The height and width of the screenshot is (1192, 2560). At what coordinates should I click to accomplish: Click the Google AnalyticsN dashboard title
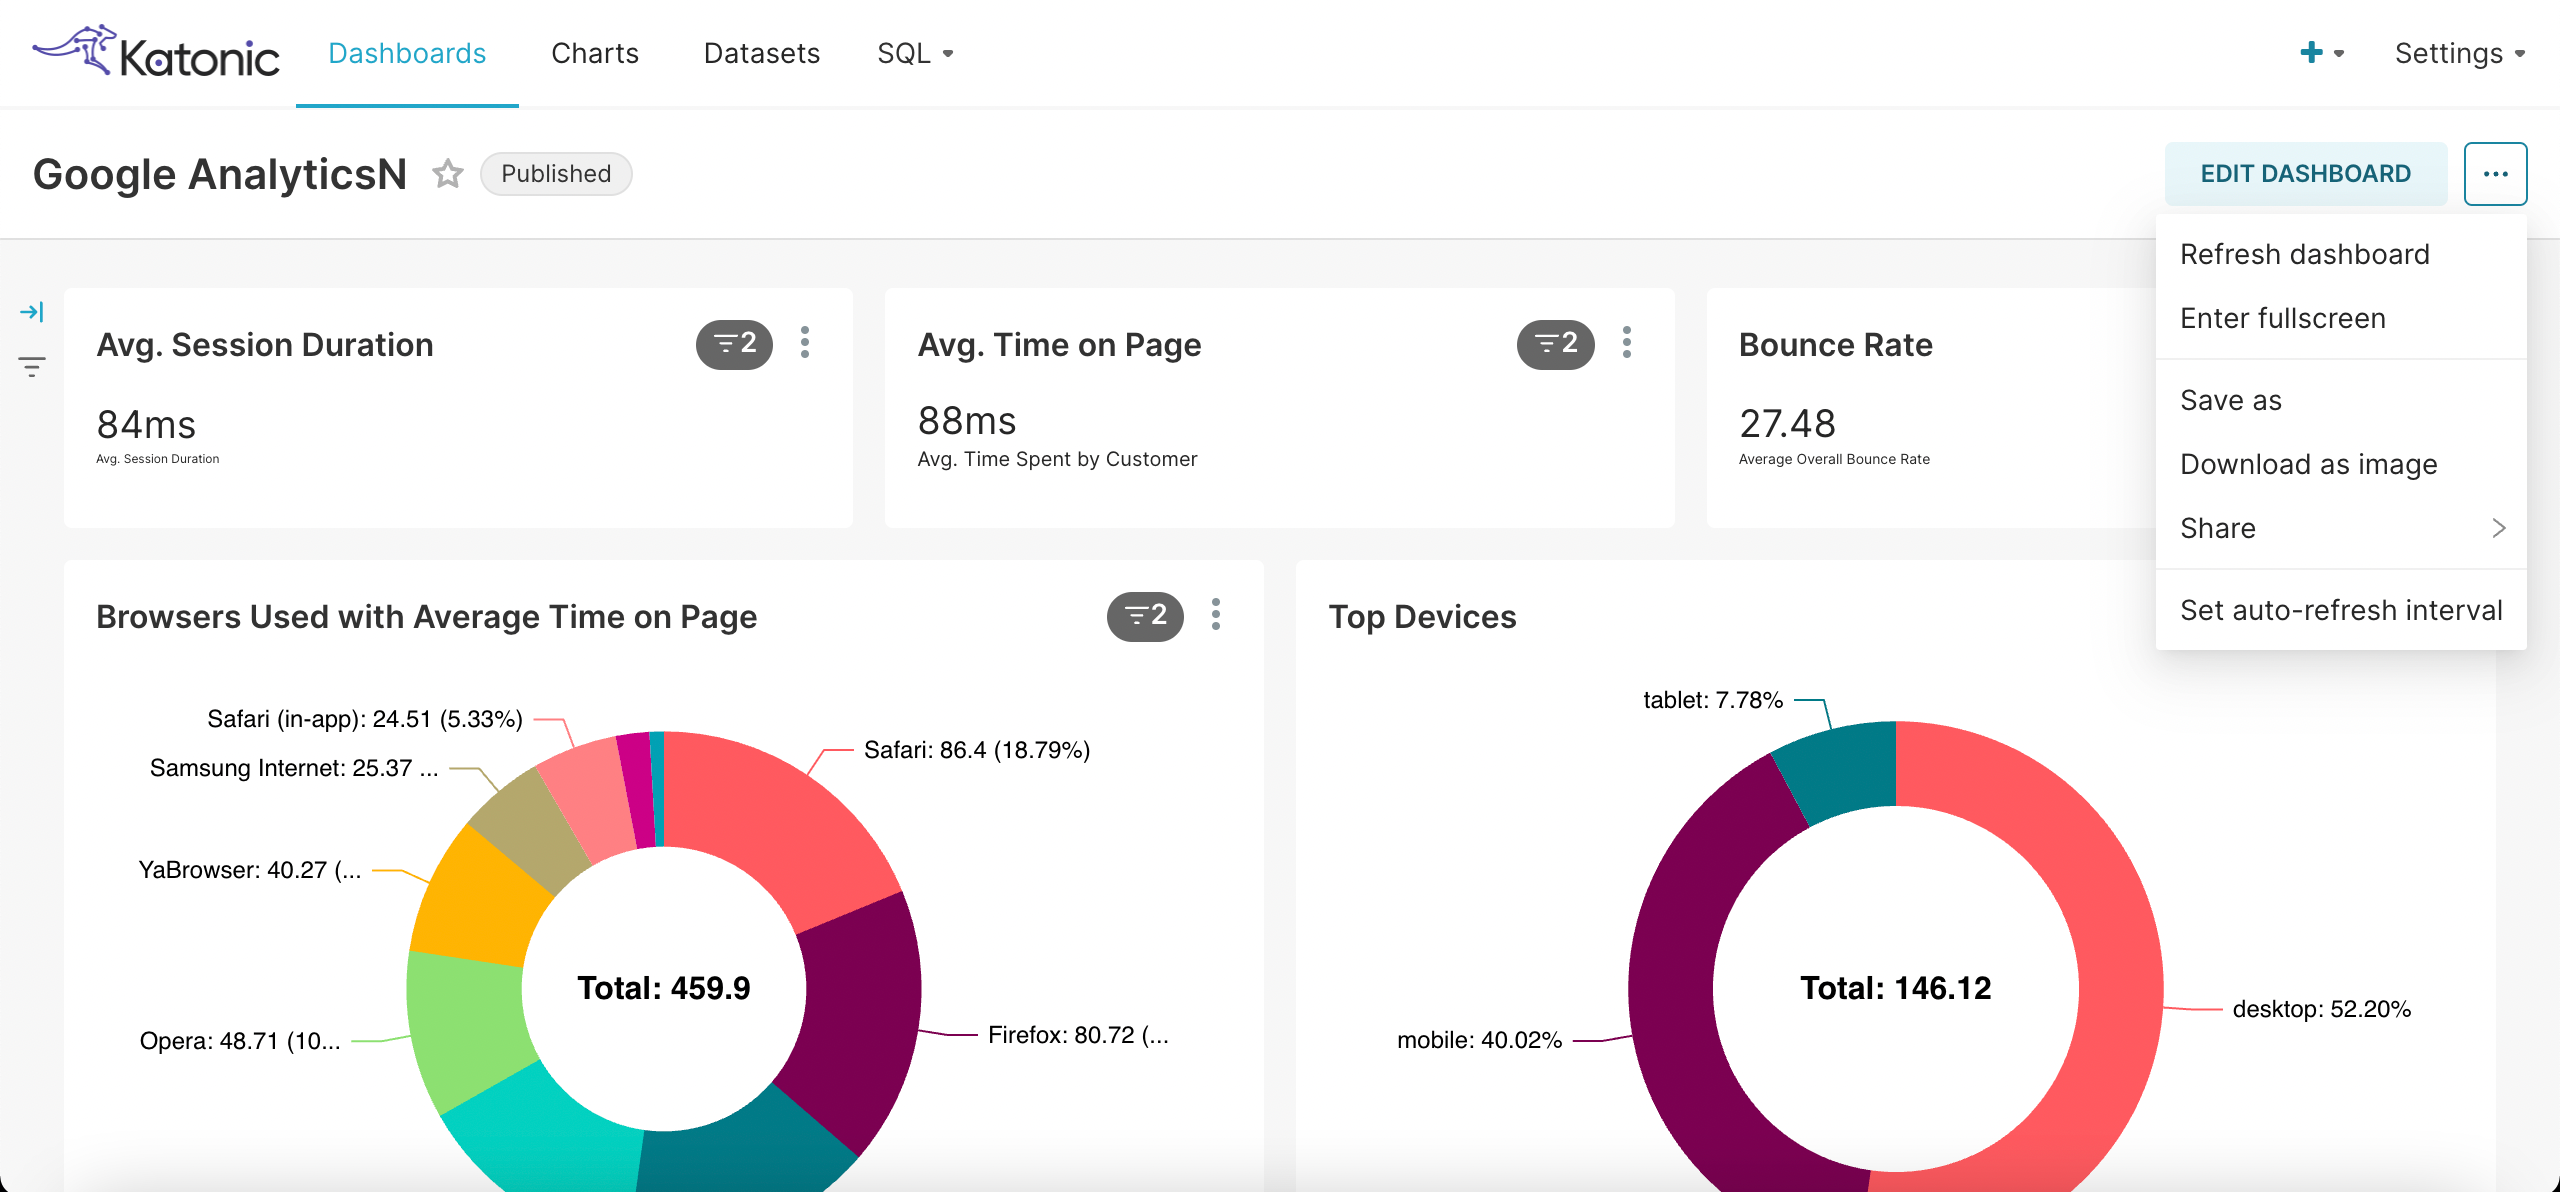(220, 174)
